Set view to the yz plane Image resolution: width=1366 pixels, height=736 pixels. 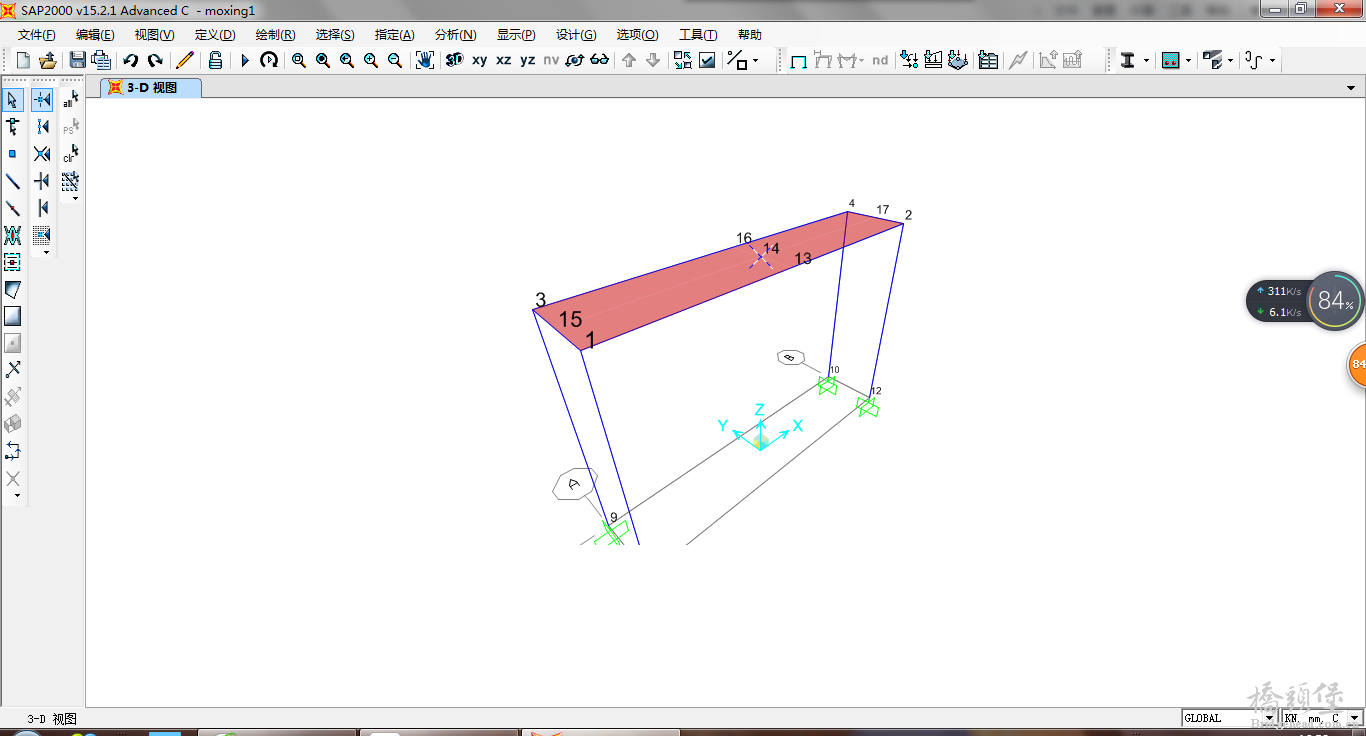click(528, 60)
